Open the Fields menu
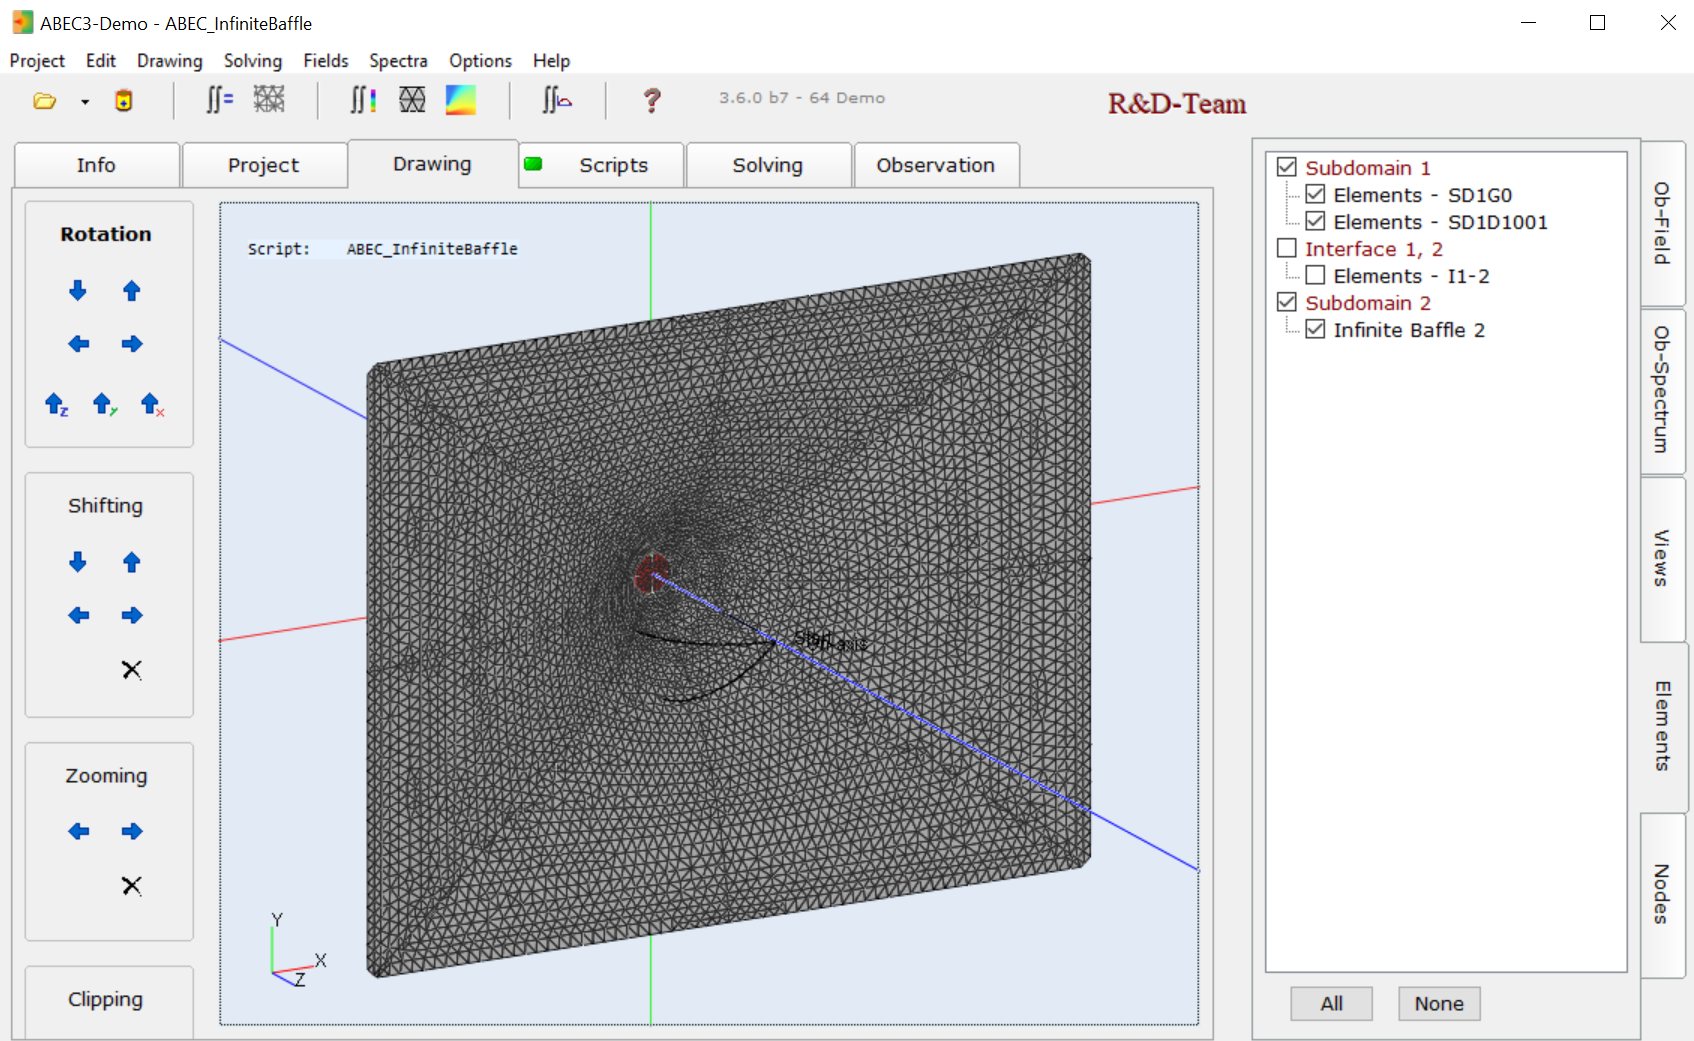Screen dimensions: 1694x1041 326,61
